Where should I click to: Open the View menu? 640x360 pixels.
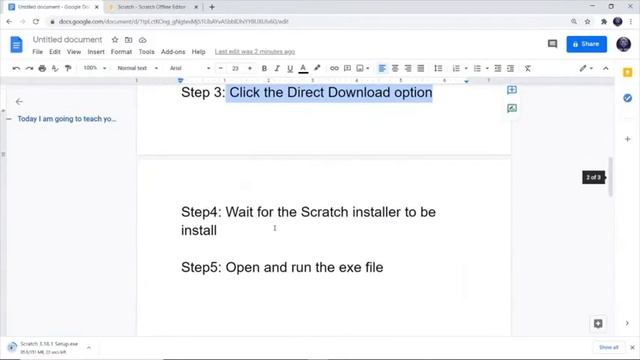click(x=74, y=52)
